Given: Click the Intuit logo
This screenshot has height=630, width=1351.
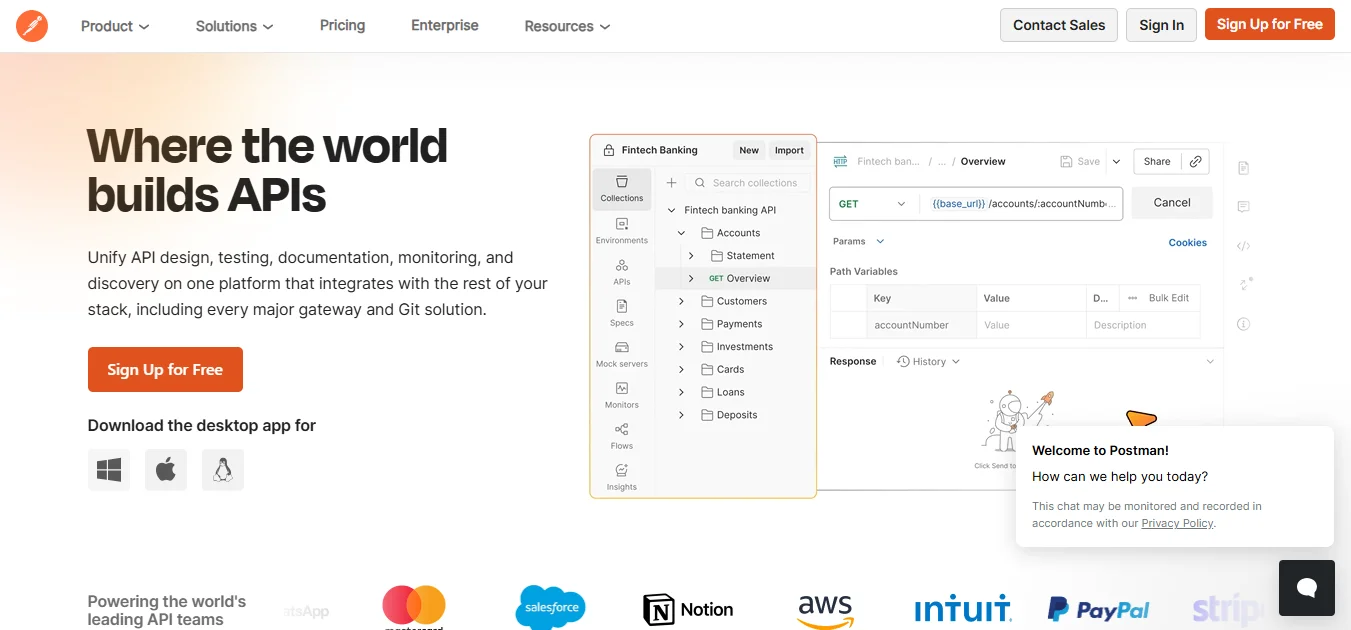Looking at the screenshot, I should (x=963, y=609).
